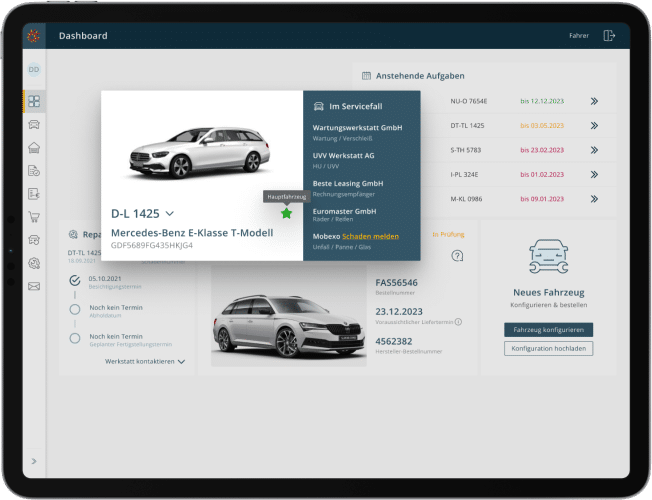Click the Geplanter Fertigstellungstermin timeline circle
Viewport: 652px width, 500px height.
pyautogui.click(x=75, y=338)
